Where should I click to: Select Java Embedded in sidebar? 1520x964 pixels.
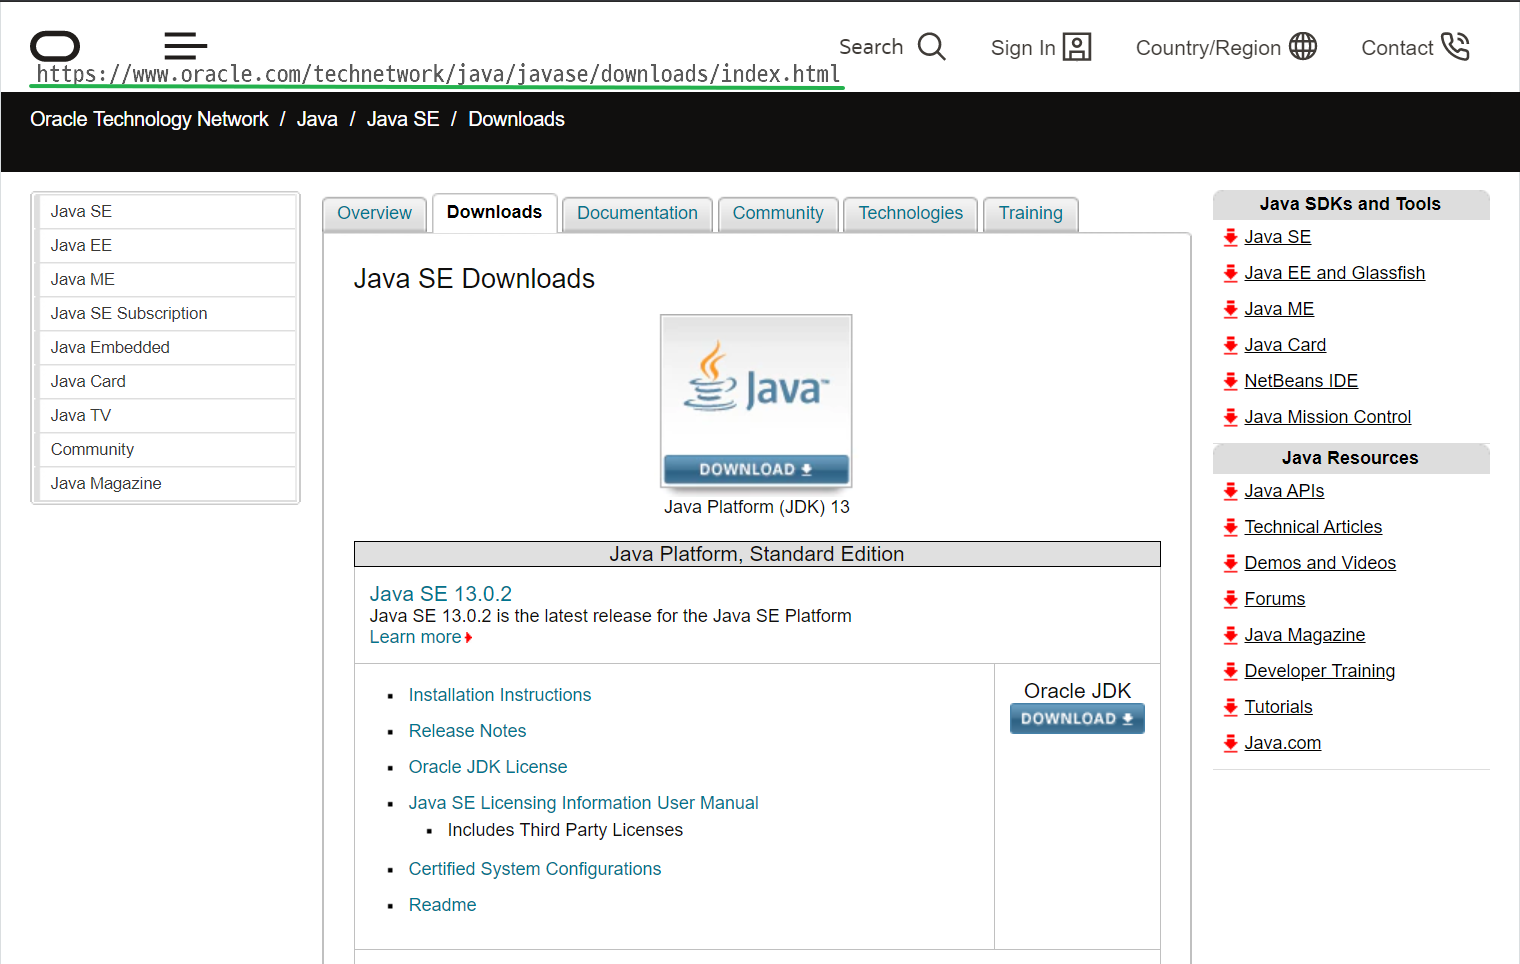click(166, 348)
